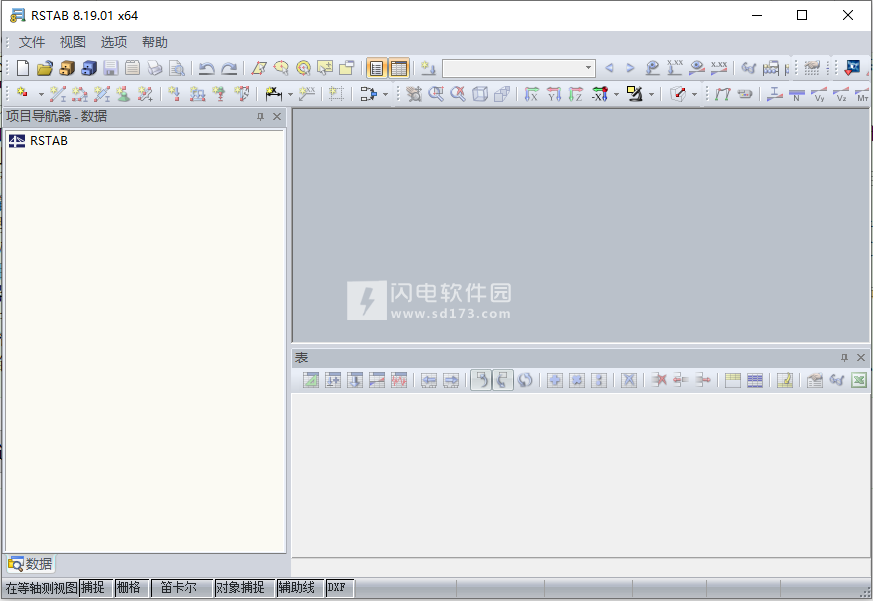The image size is (873, 601).
Task: View model in Z direction
Action: (576, 94)
